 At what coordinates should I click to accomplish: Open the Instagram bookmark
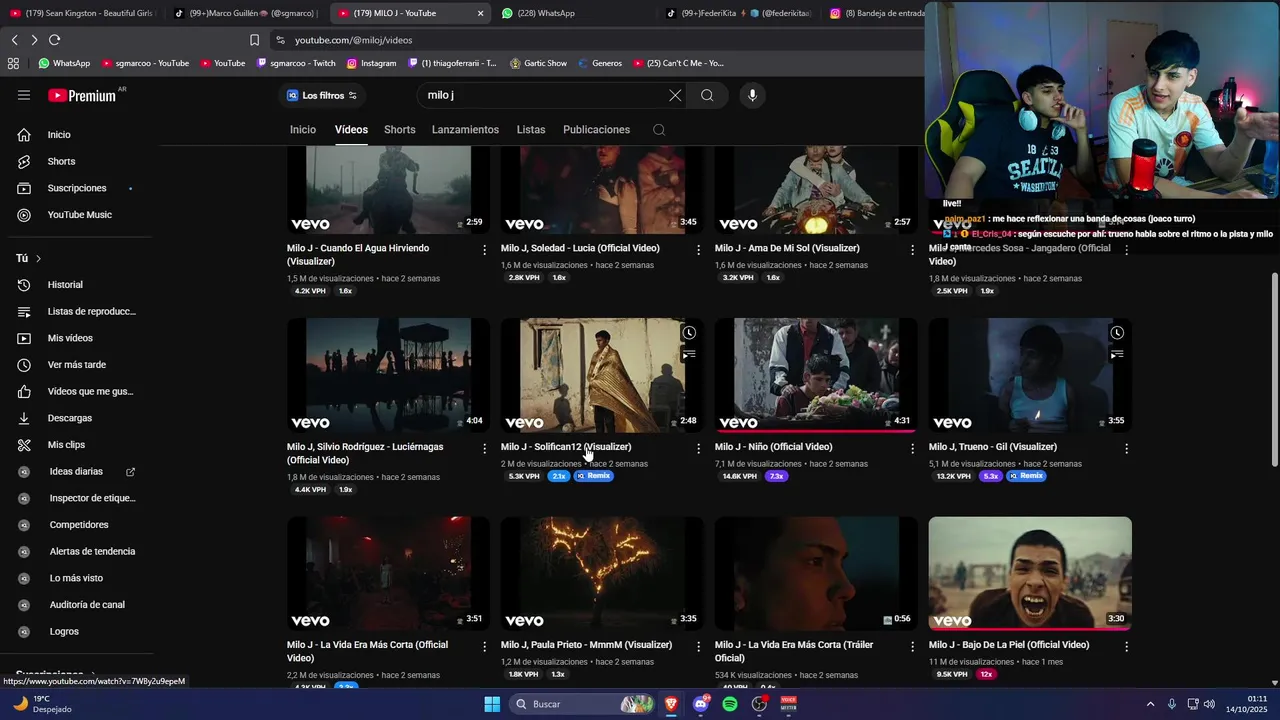pyautogui.click(x=371, y=63)
